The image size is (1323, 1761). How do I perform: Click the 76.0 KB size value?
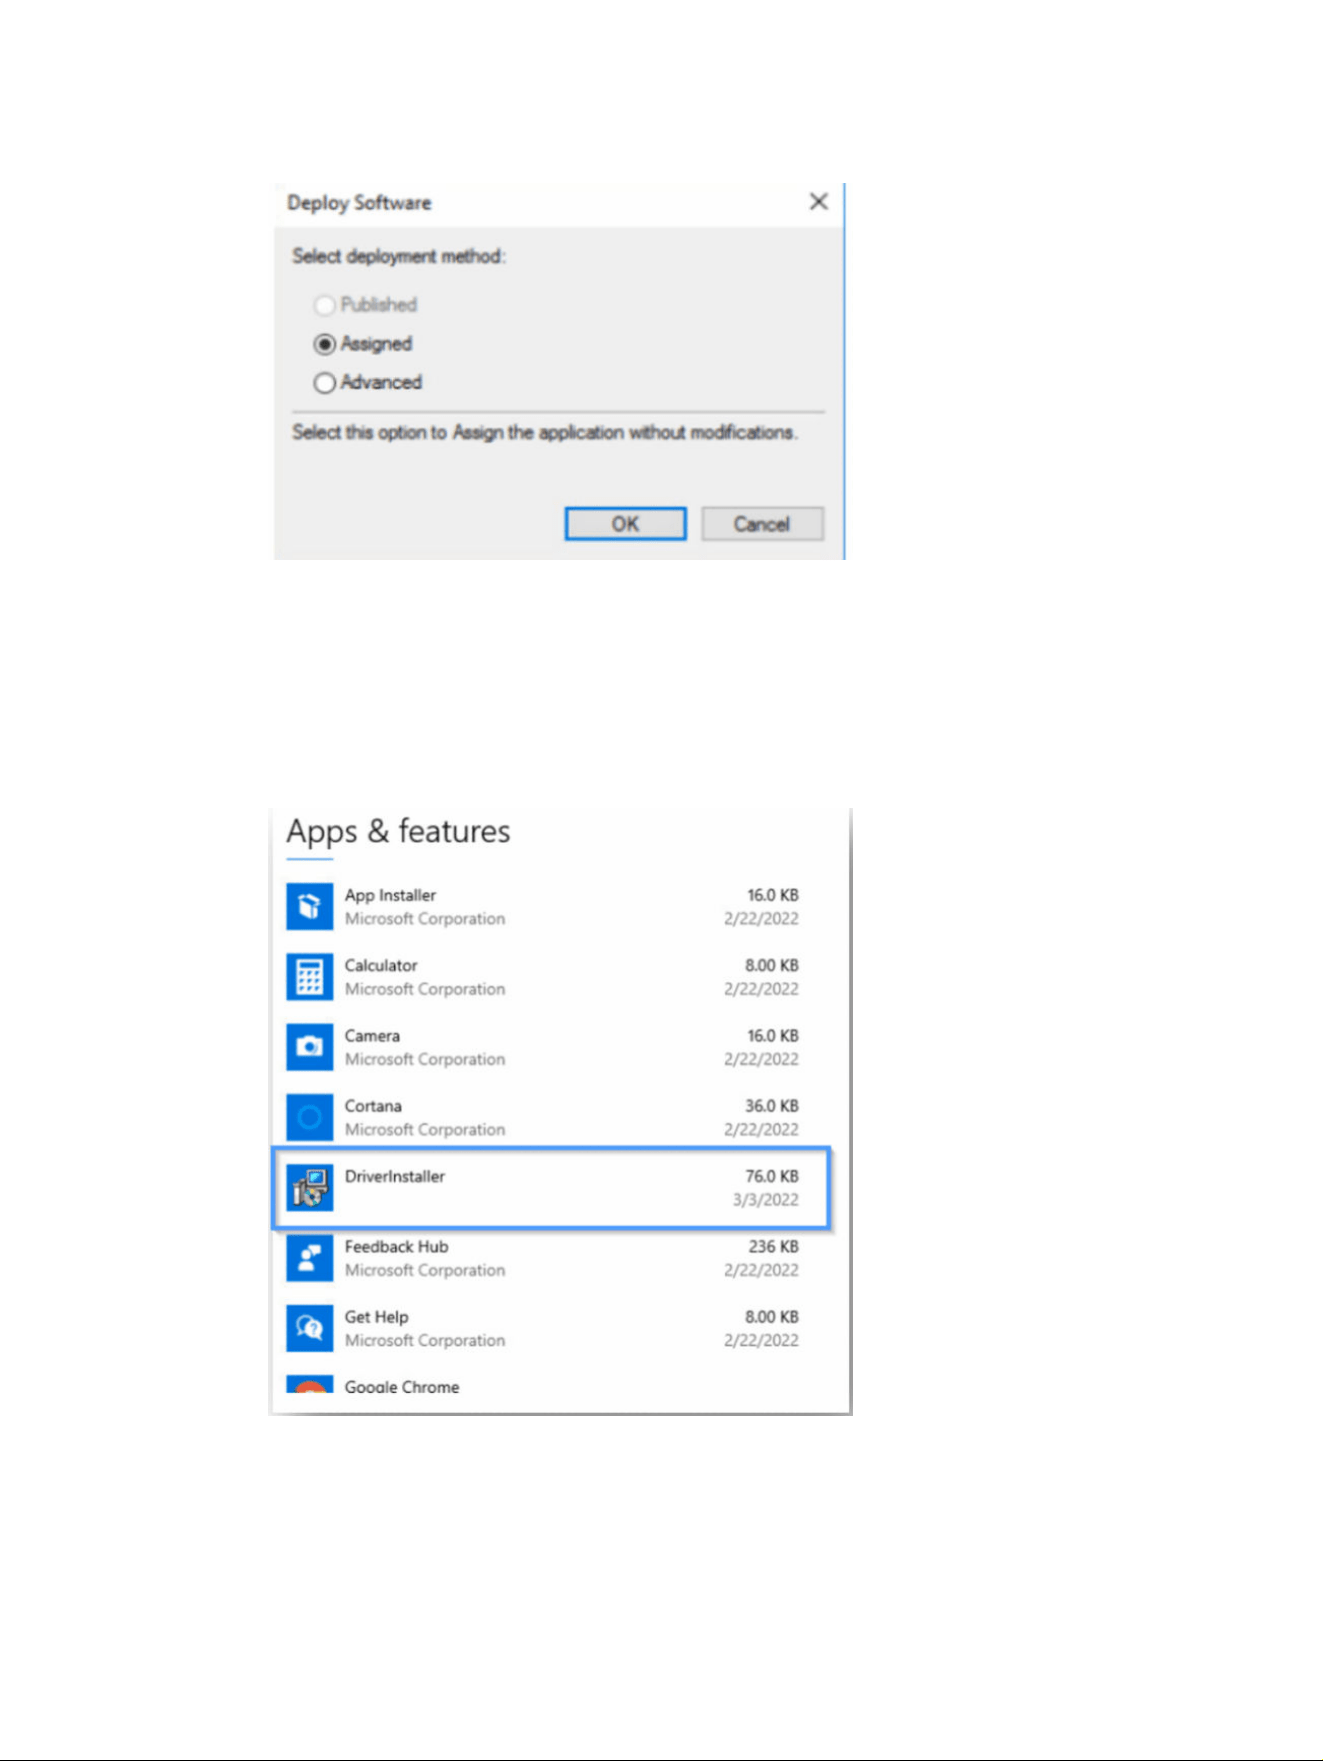click(x=772, y=1176)
